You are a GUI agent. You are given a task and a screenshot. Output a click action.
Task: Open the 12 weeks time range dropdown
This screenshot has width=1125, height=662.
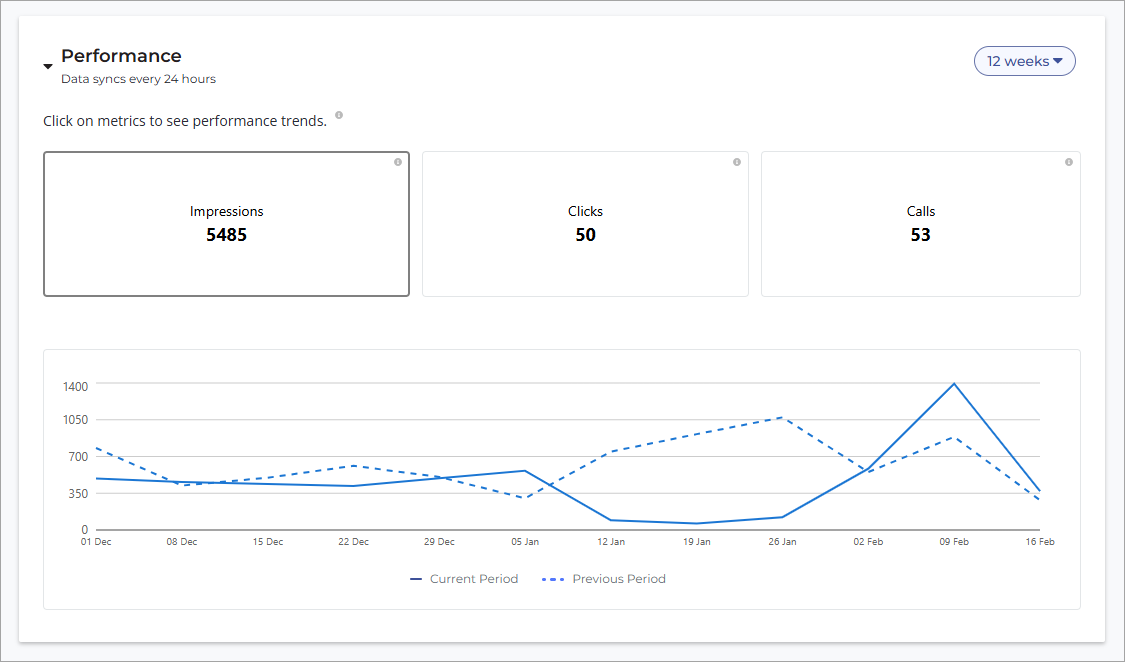point(1024,61)
